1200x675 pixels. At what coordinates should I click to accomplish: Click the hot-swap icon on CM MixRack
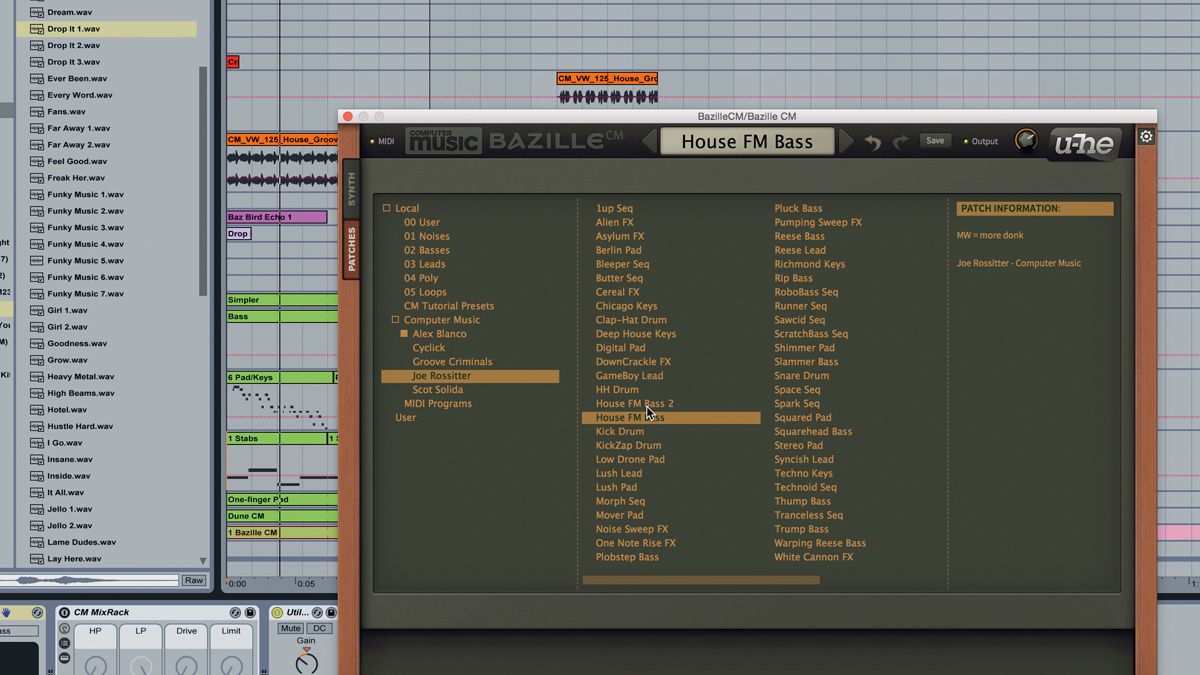click(235, 612)
